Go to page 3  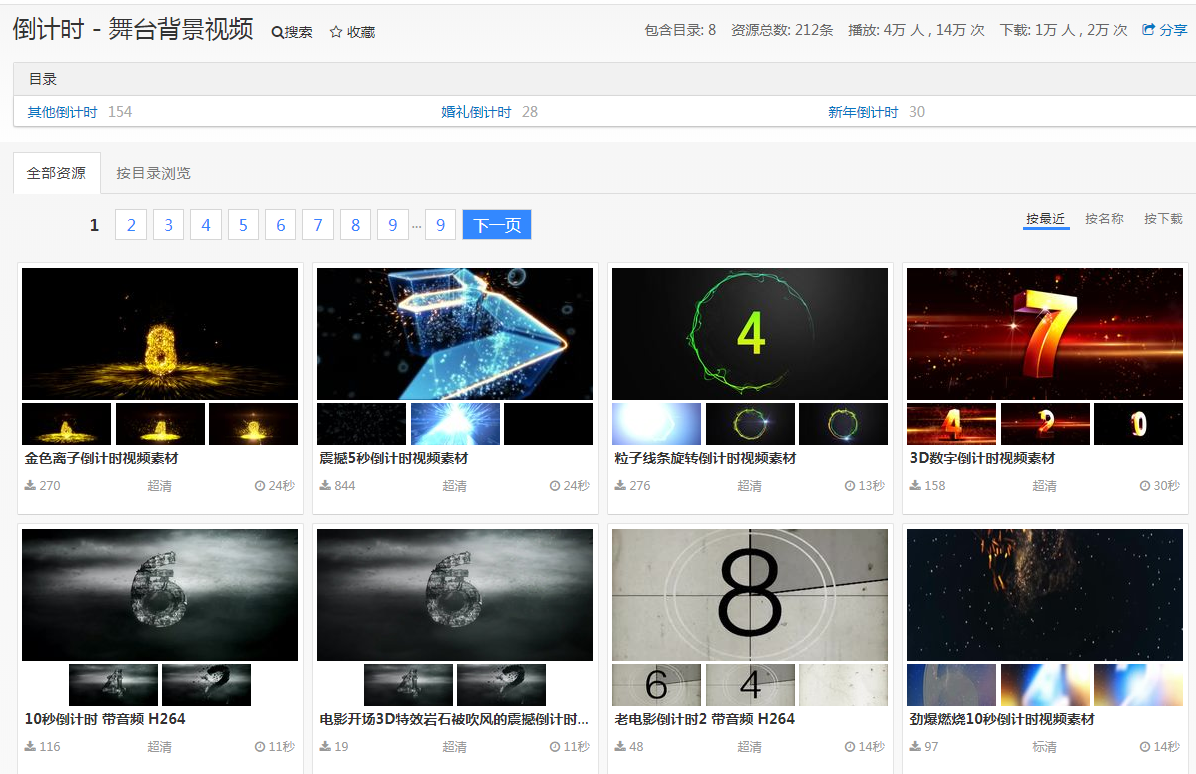coord(169,225)
